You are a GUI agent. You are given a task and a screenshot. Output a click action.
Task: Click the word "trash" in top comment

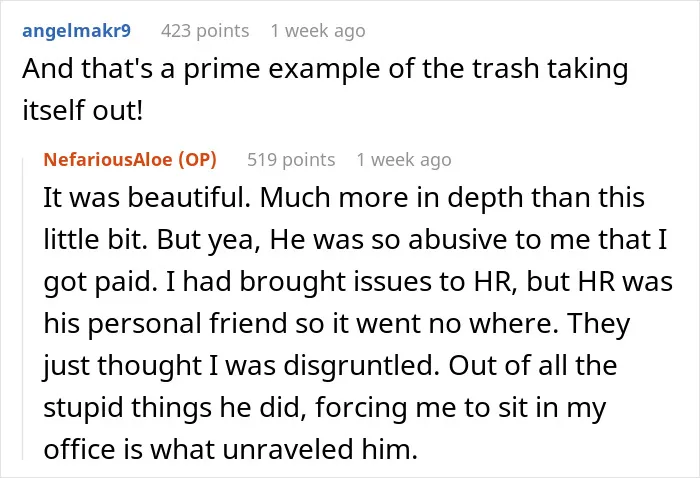point(505,69)
